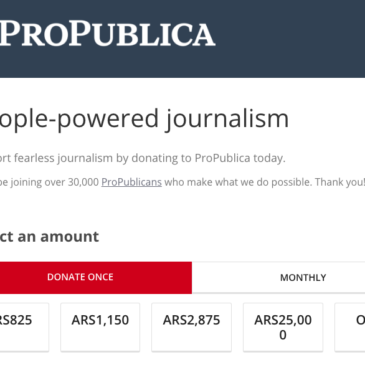
Task: Click the fearless journalism description sentence
Action: coord(143,158)
